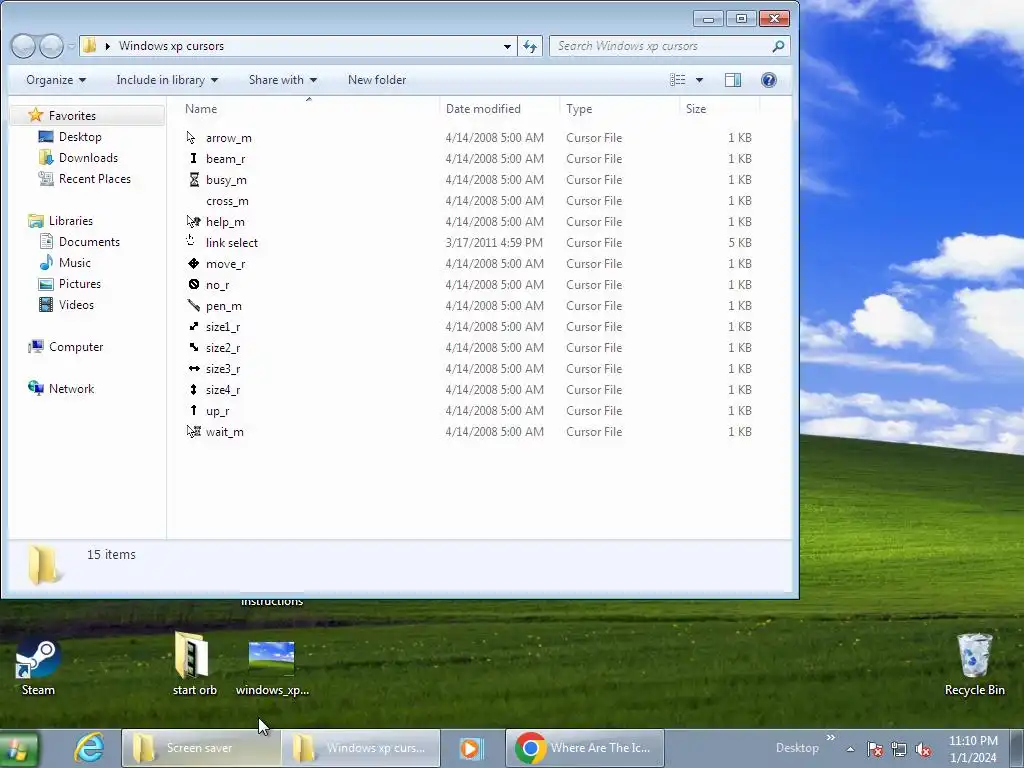Screen dimensions: 1024x768
Task: Switch to Chrome taskbar window
Action: [584, 748]
